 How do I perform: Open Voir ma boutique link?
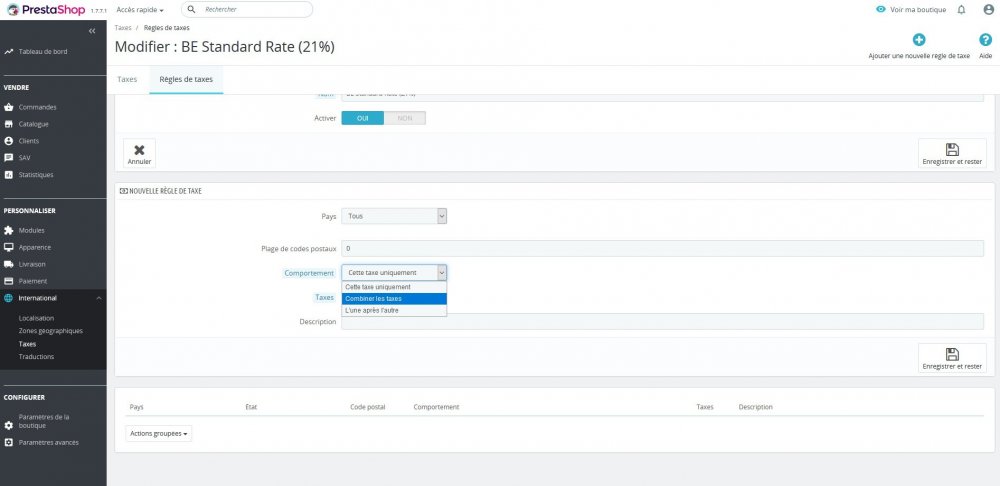click(918, 10)
